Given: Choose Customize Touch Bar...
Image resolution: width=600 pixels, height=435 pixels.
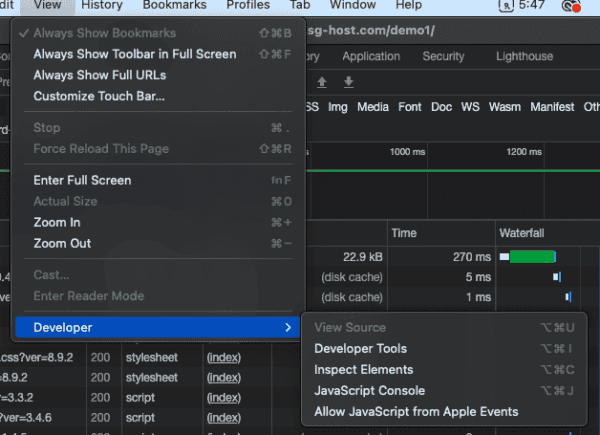Looking at the screenshot, I should (x=157, y=96).
